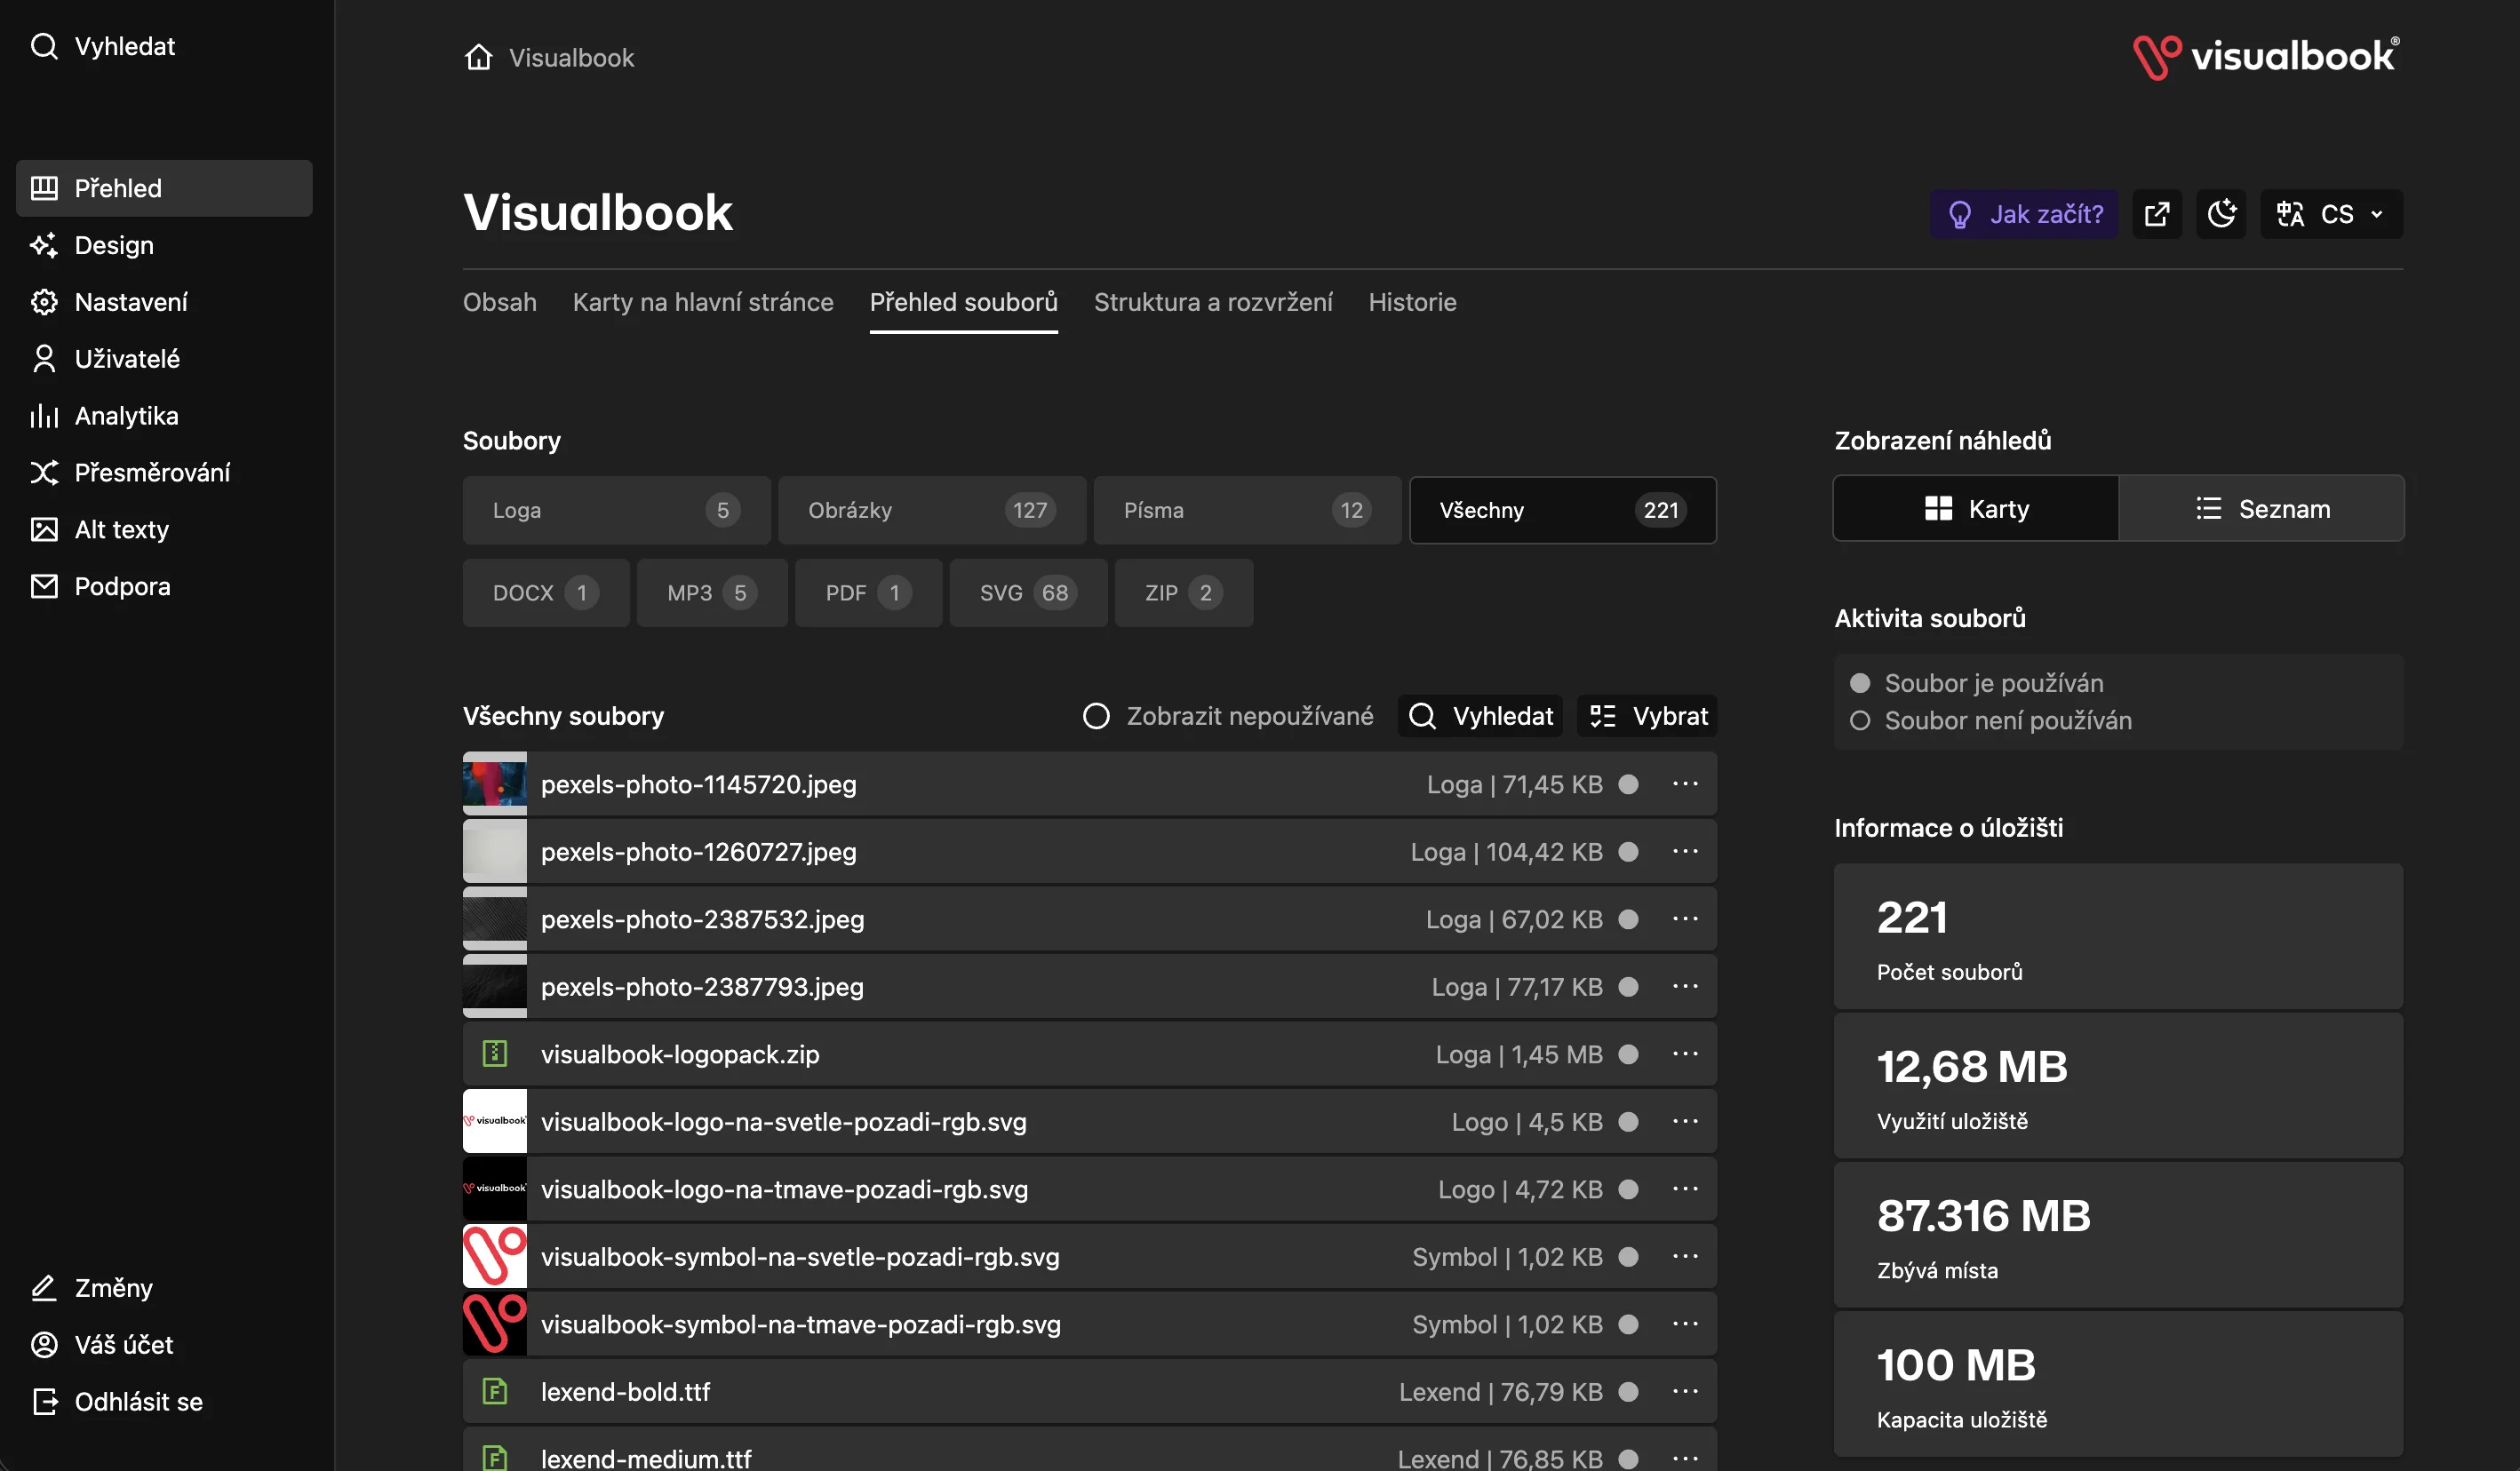Click the 87.316 MB Zbývá místa card
The width and height of the screenshot is (2520, 1471).
(2118, 1235)
